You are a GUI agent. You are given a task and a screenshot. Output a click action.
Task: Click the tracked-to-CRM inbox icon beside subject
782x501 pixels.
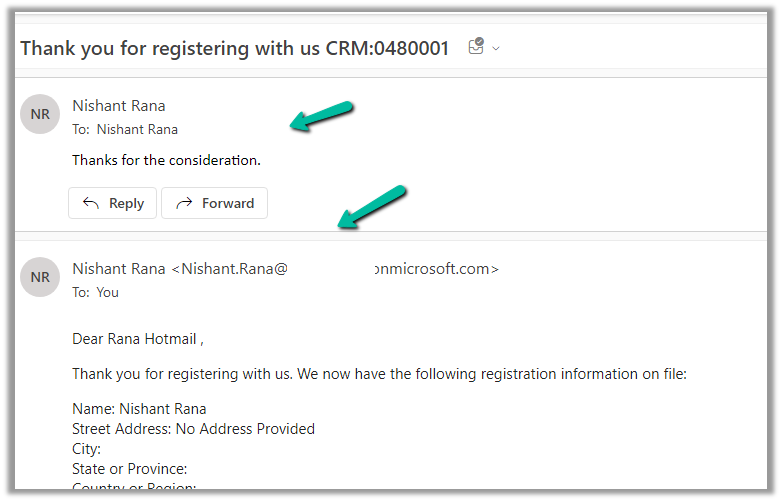click(x=476, y=46)
